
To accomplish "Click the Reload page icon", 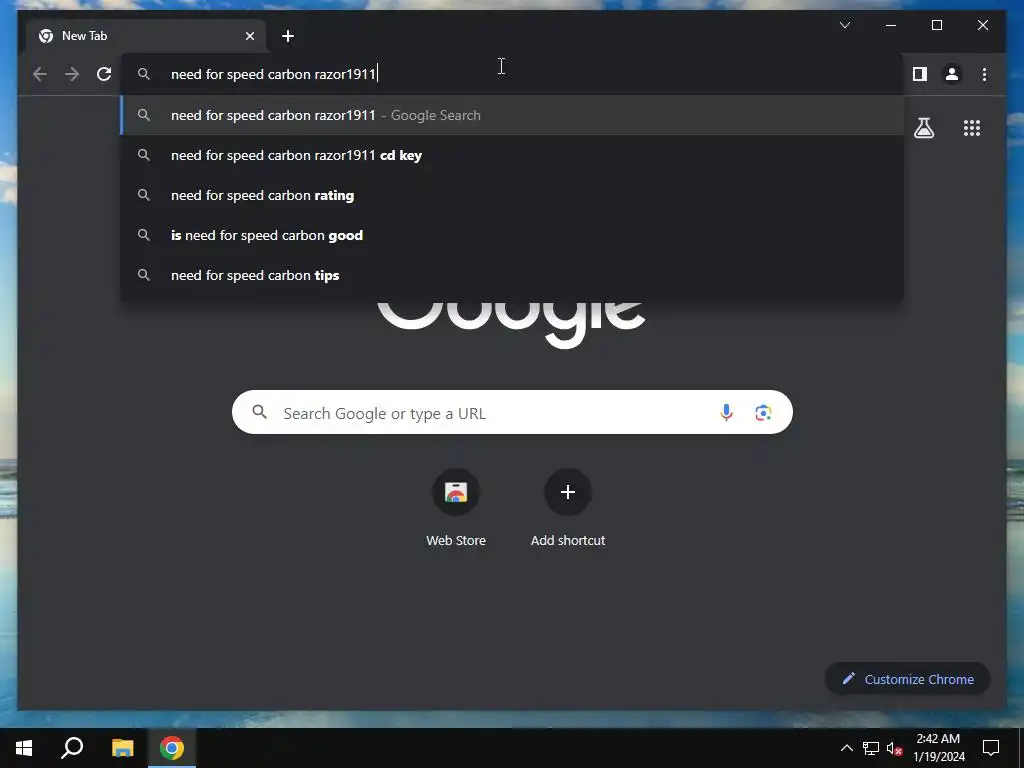I will [x=104, y=74].
